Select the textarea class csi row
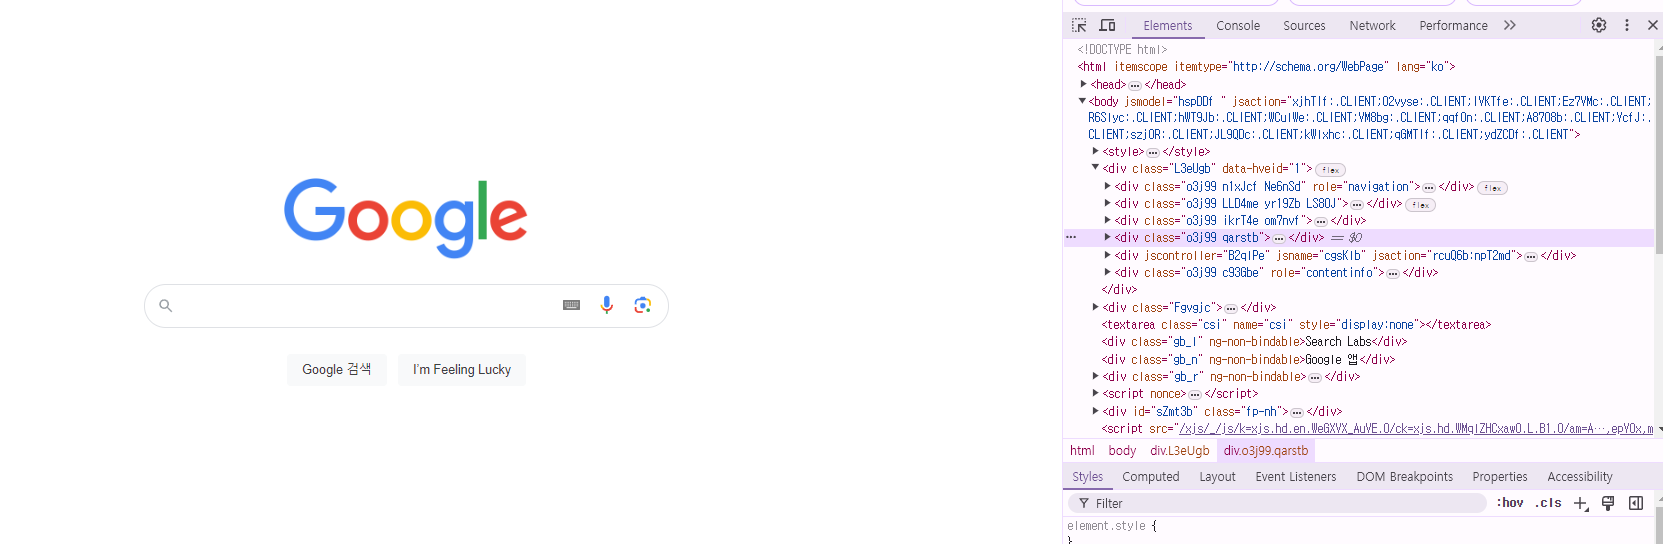The image size is (1663, 544). coord(1296,325)
